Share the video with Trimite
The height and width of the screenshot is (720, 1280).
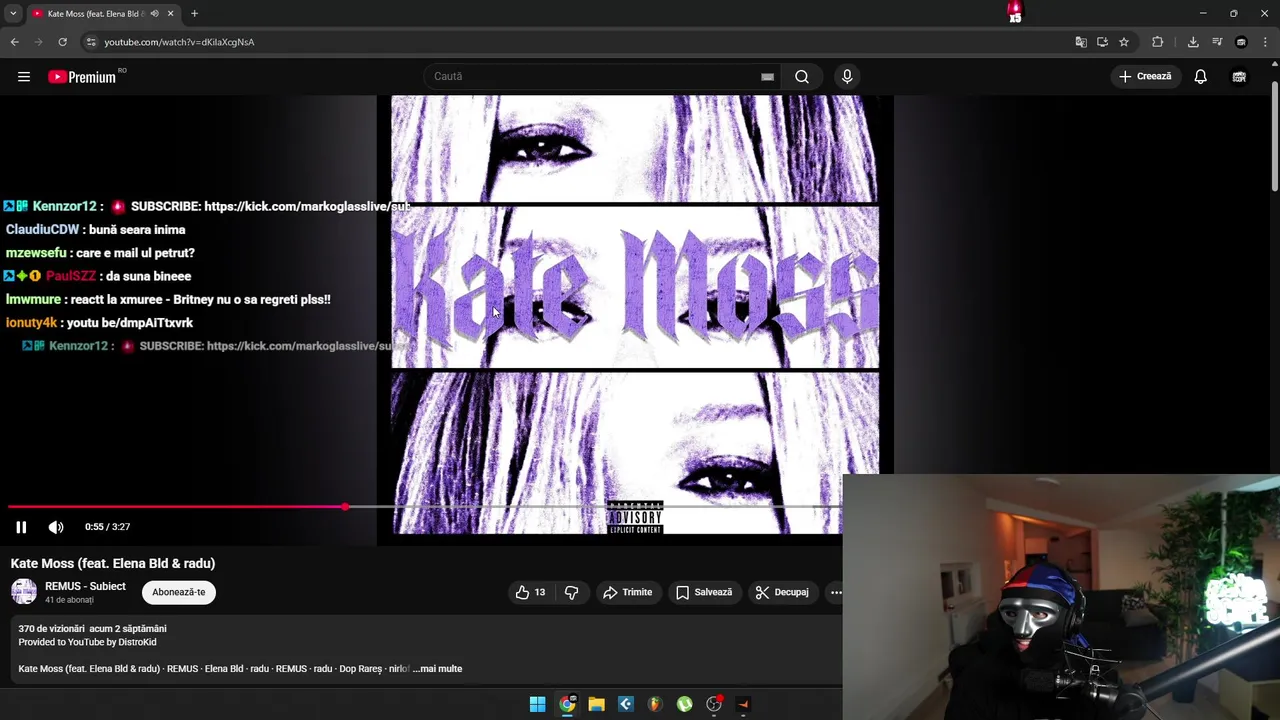coord(627,592)
